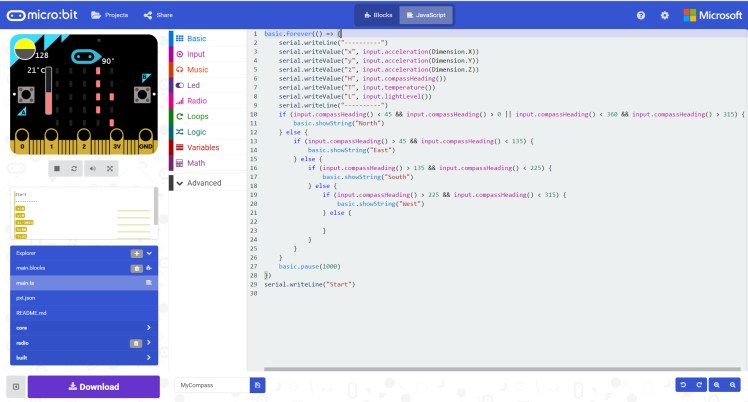
Task: Expand the Advanced categories
Action: click(x=208, y=183)
